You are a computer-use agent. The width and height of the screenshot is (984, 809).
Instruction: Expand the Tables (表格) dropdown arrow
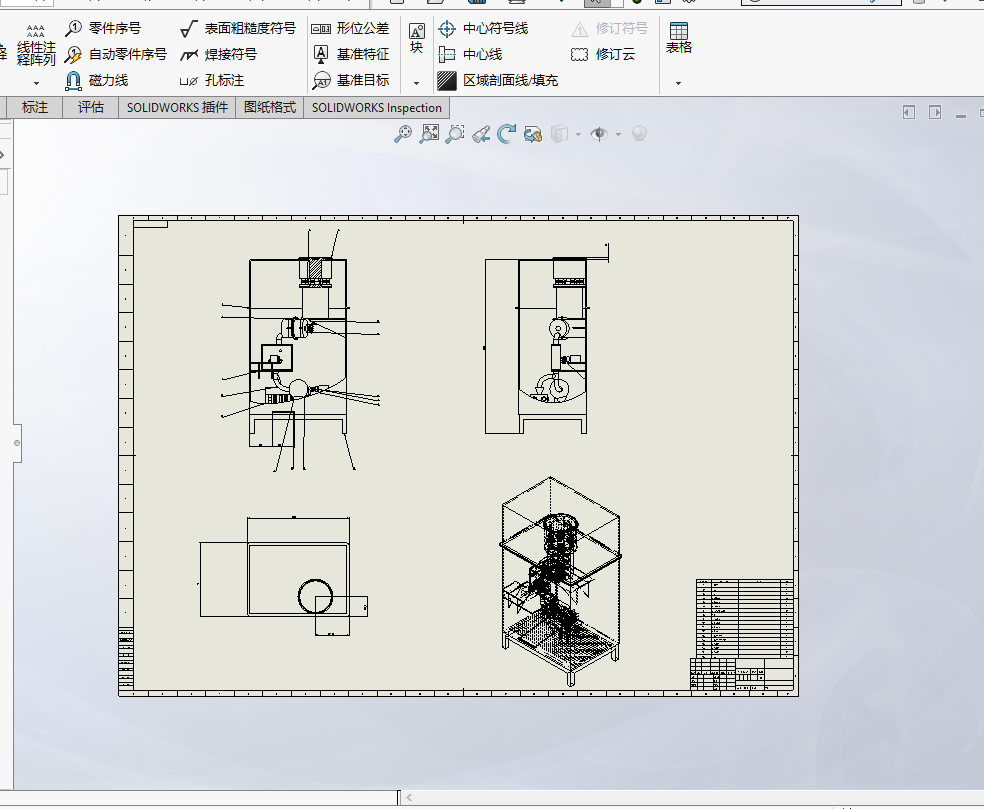click(678, 83)
